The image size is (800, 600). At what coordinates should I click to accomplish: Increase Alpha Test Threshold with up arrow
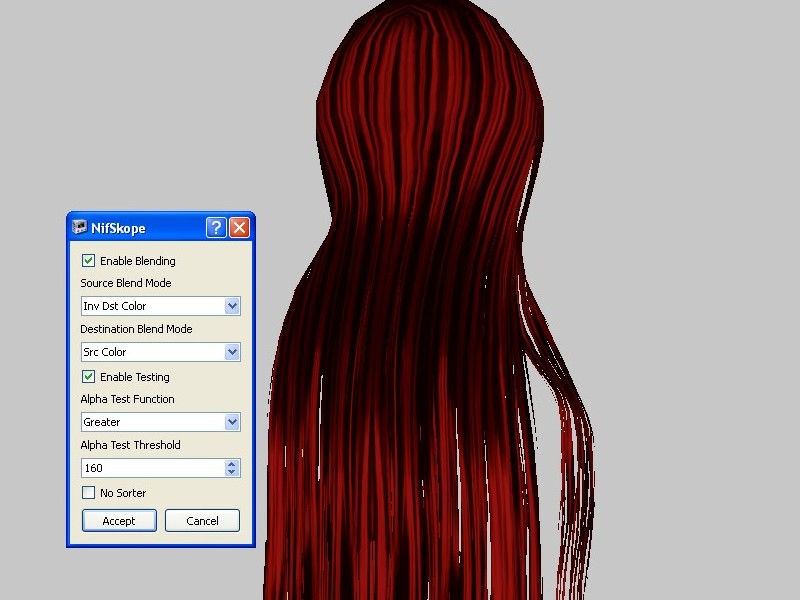[x=232, y=464]
